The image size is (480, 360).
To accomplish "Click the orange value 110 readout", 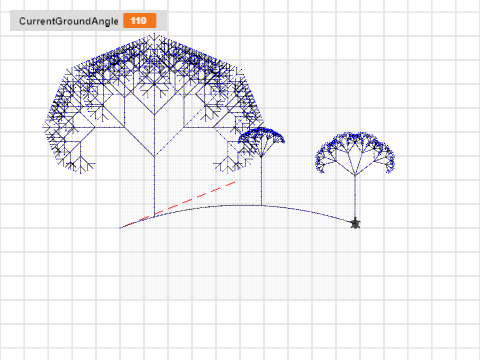I will (139, 21).
